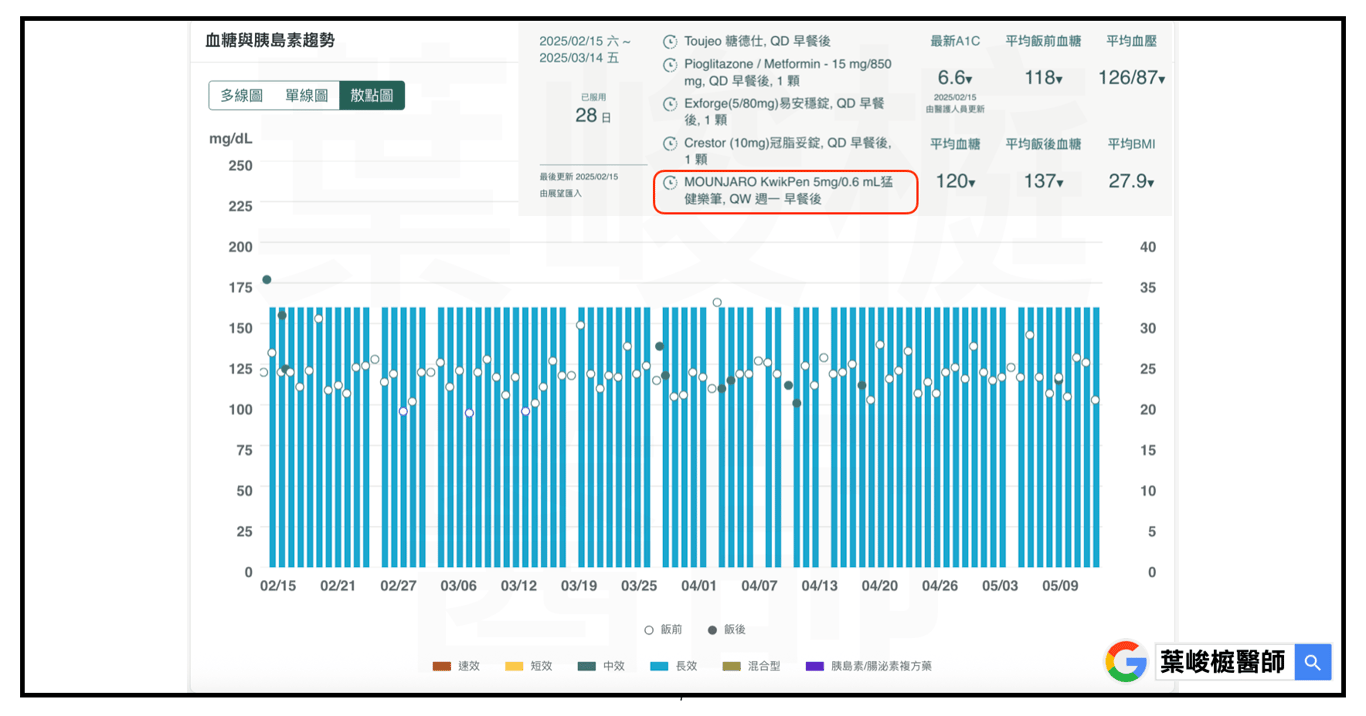Toggle the 飯前 hollow dot legend
The width and height of the screenshot is (1366, 716).
(665, 630)
